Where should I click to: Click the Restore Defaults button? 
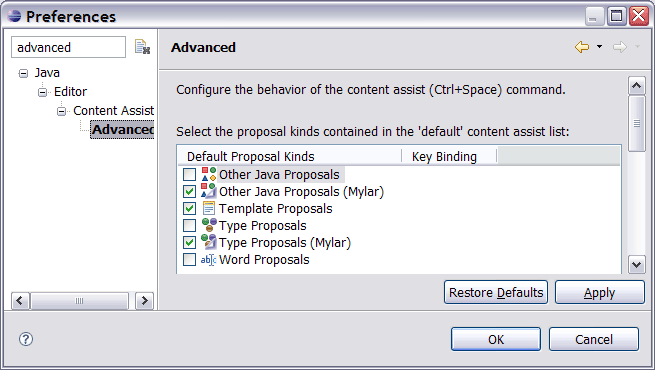pos(496,292)
